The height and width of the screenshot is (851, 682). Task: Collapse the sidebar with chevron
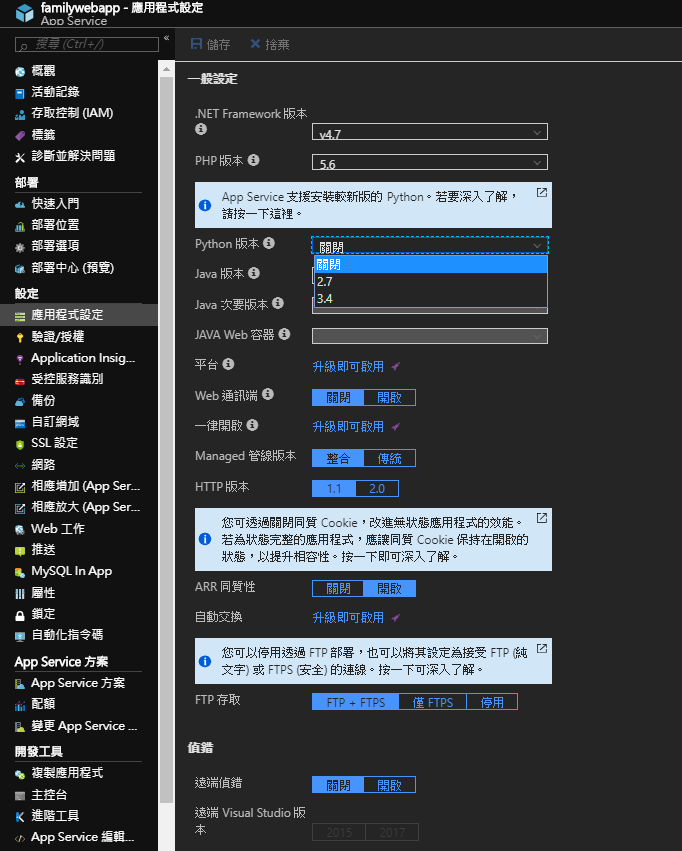(x=167, y=38)
